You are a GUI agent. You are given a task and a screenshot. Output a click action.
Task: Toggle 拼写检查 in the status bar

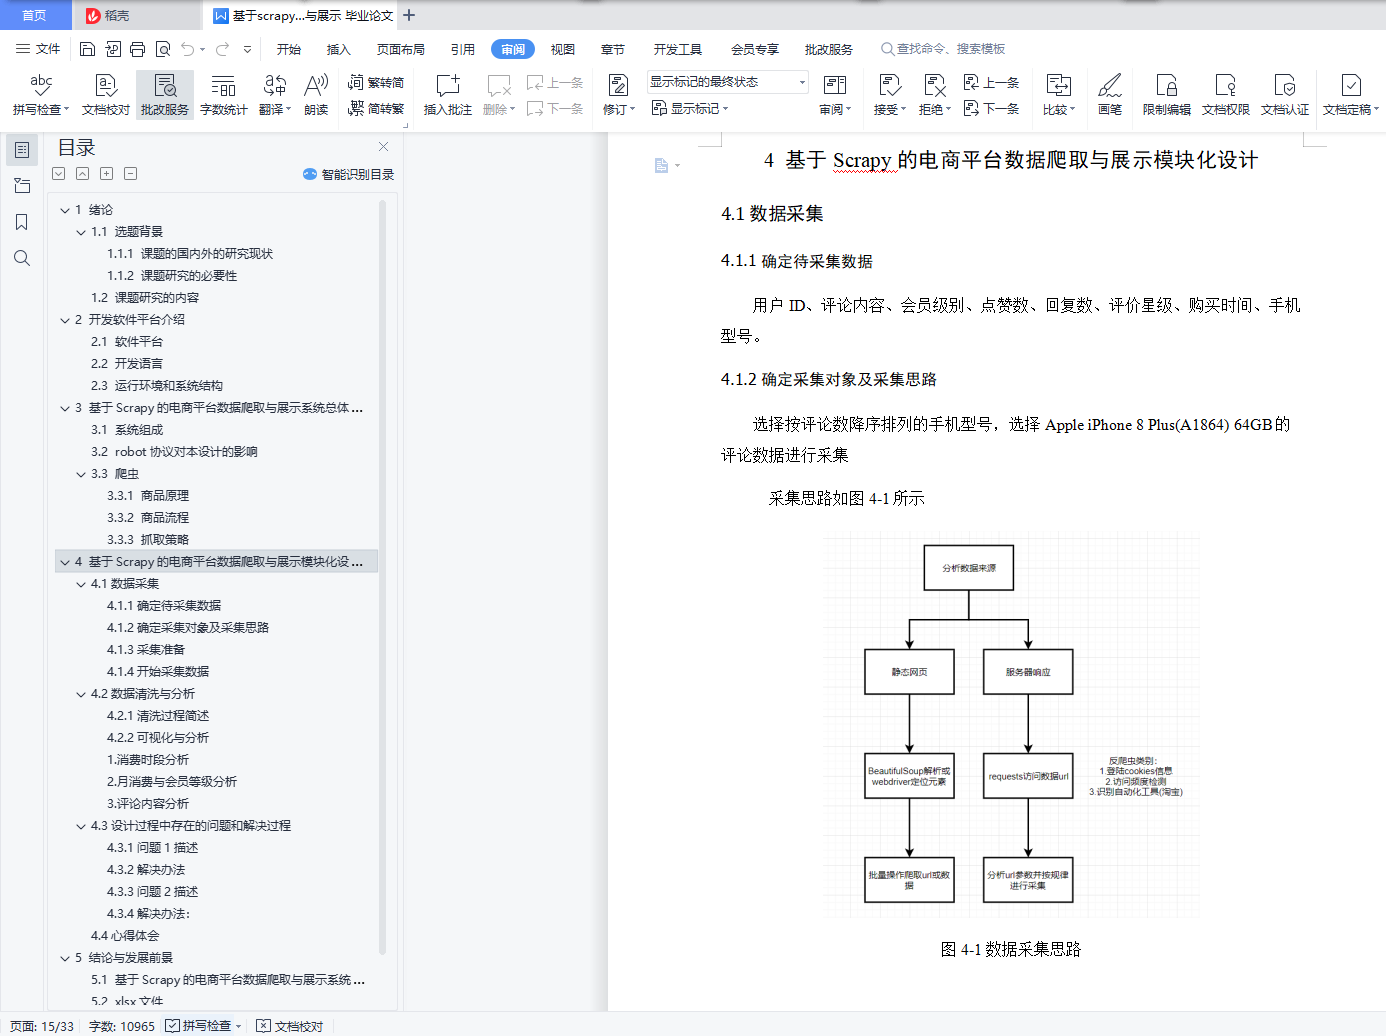click(x=204, y=1026)
